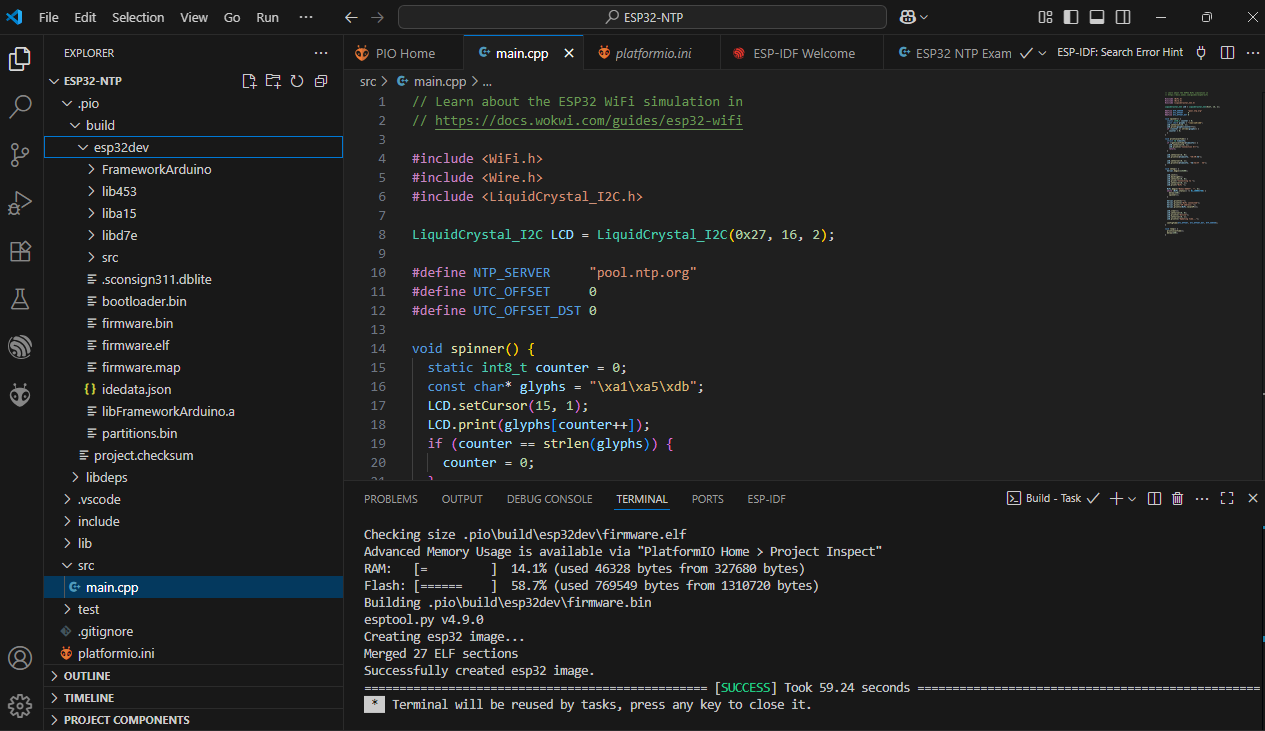Toggle the primary side bar visibility
The width and height of the screenshot is (1265, 731).
[1071, 17]
